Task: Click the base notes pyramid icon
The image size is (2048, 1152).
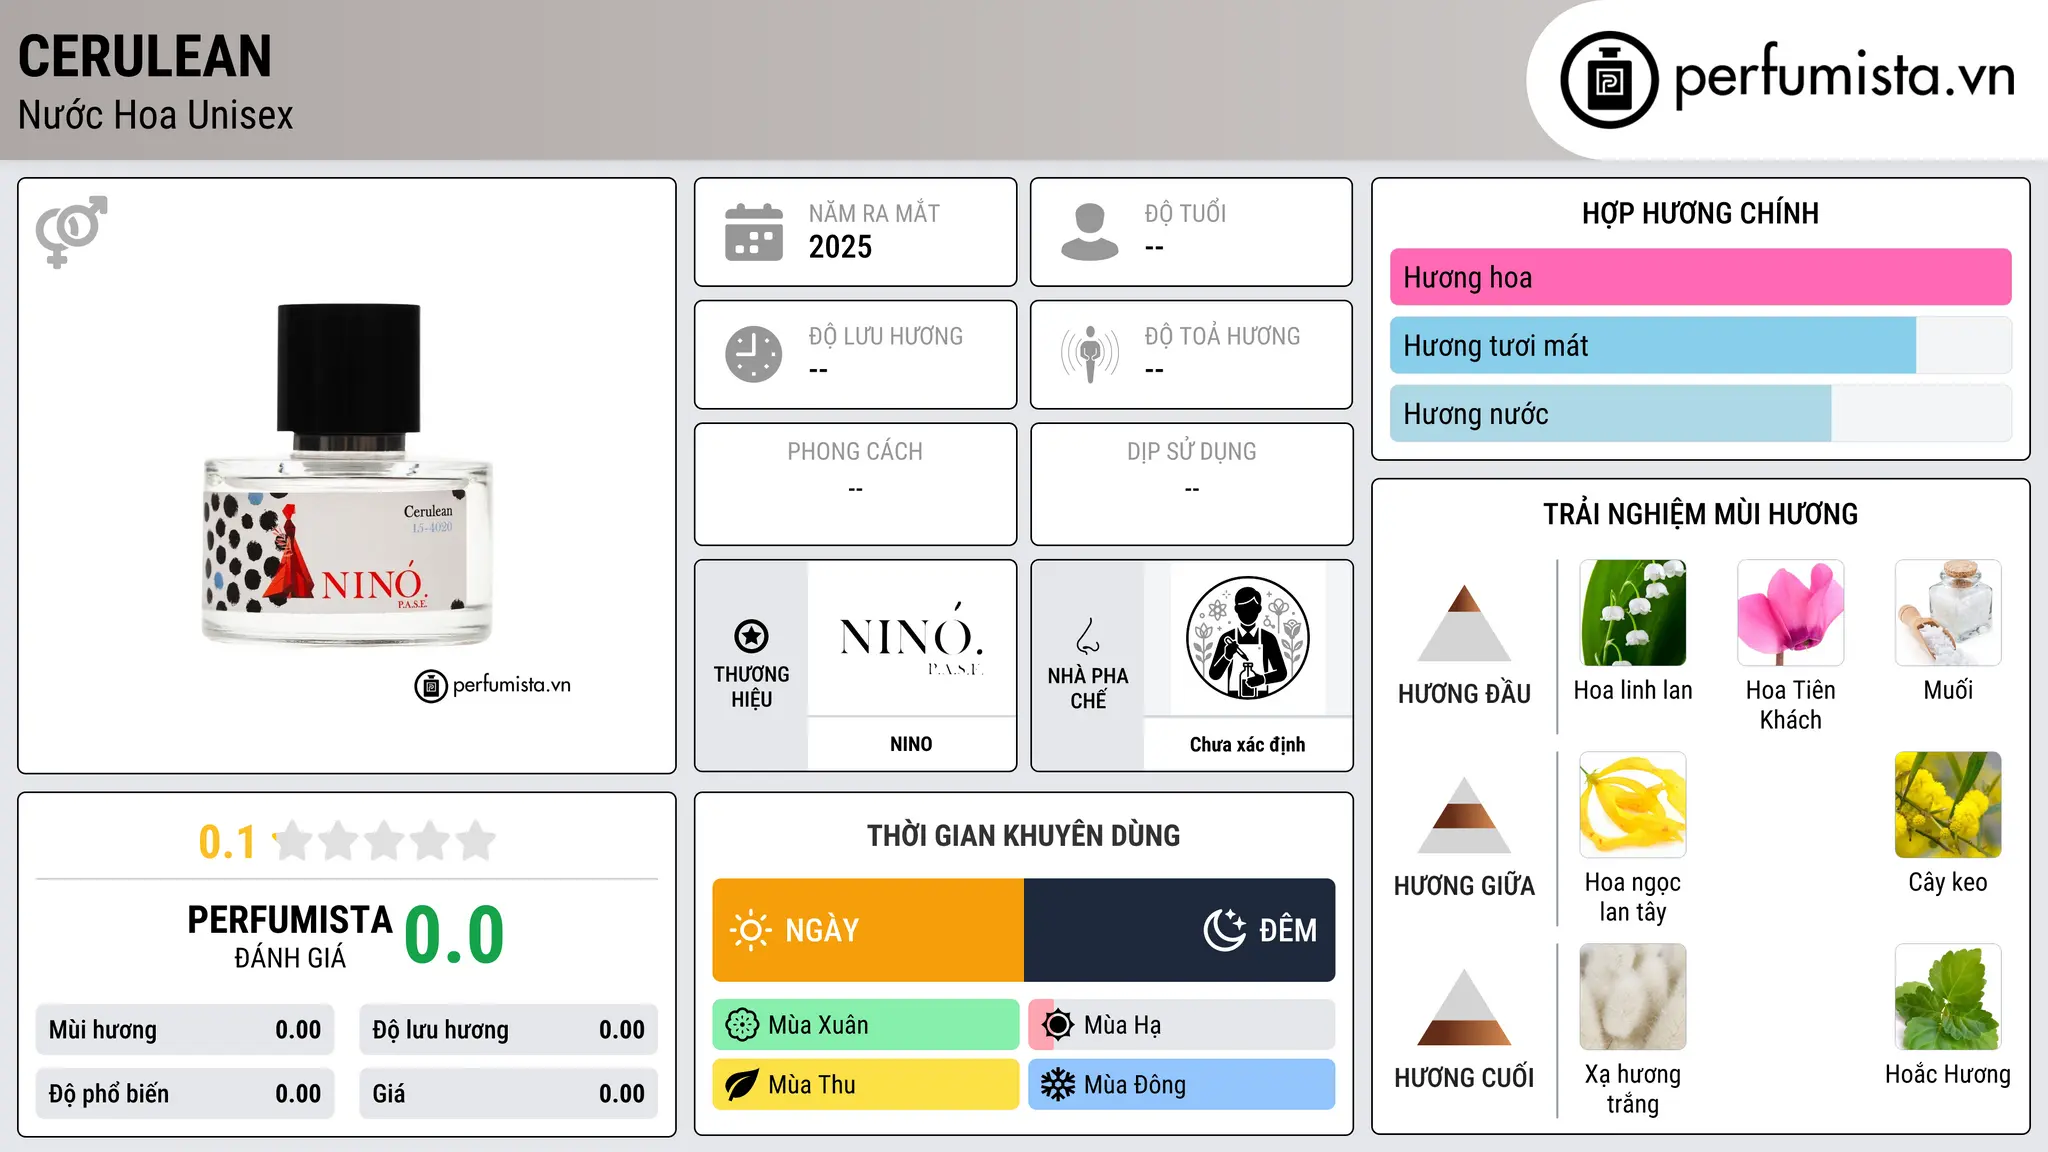Action: [x=1464, y=1007]
